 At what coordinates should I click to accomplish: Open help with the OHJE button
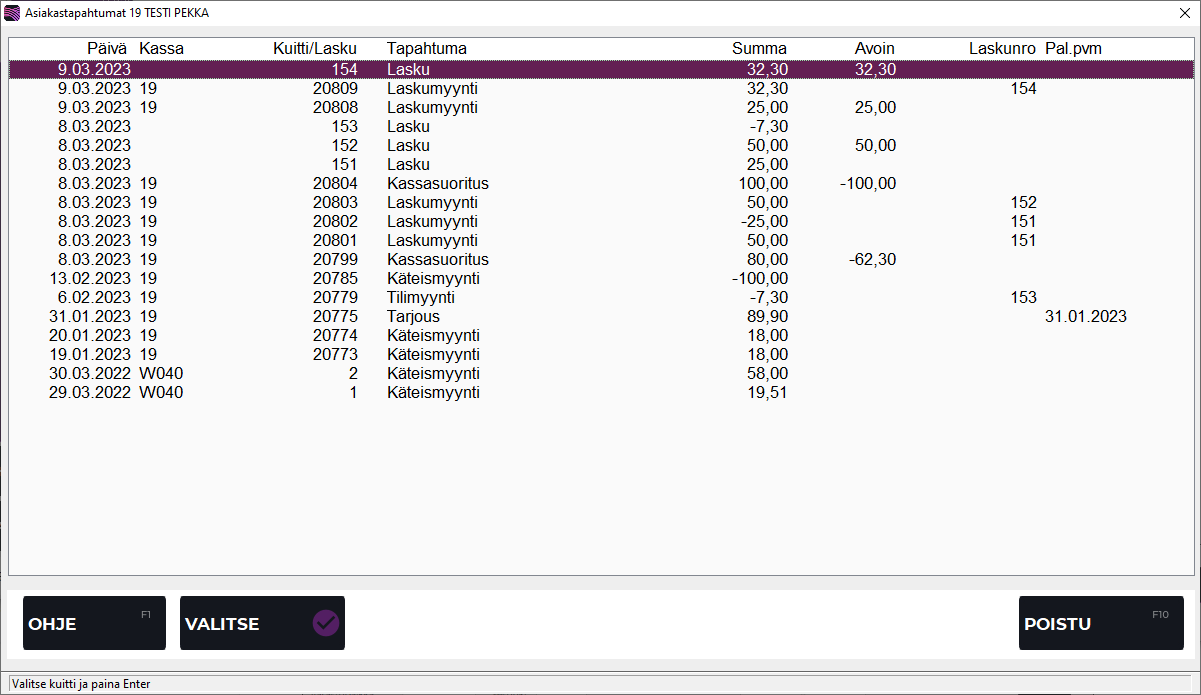click(94, 623)
